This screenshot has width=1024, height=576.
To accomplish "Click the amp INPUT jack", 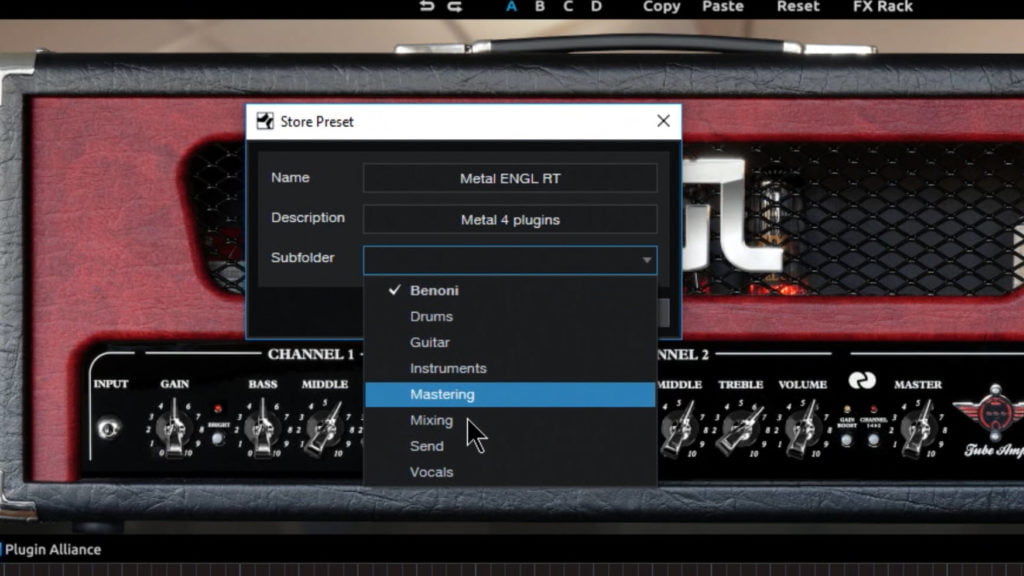I will click(108, 428).
